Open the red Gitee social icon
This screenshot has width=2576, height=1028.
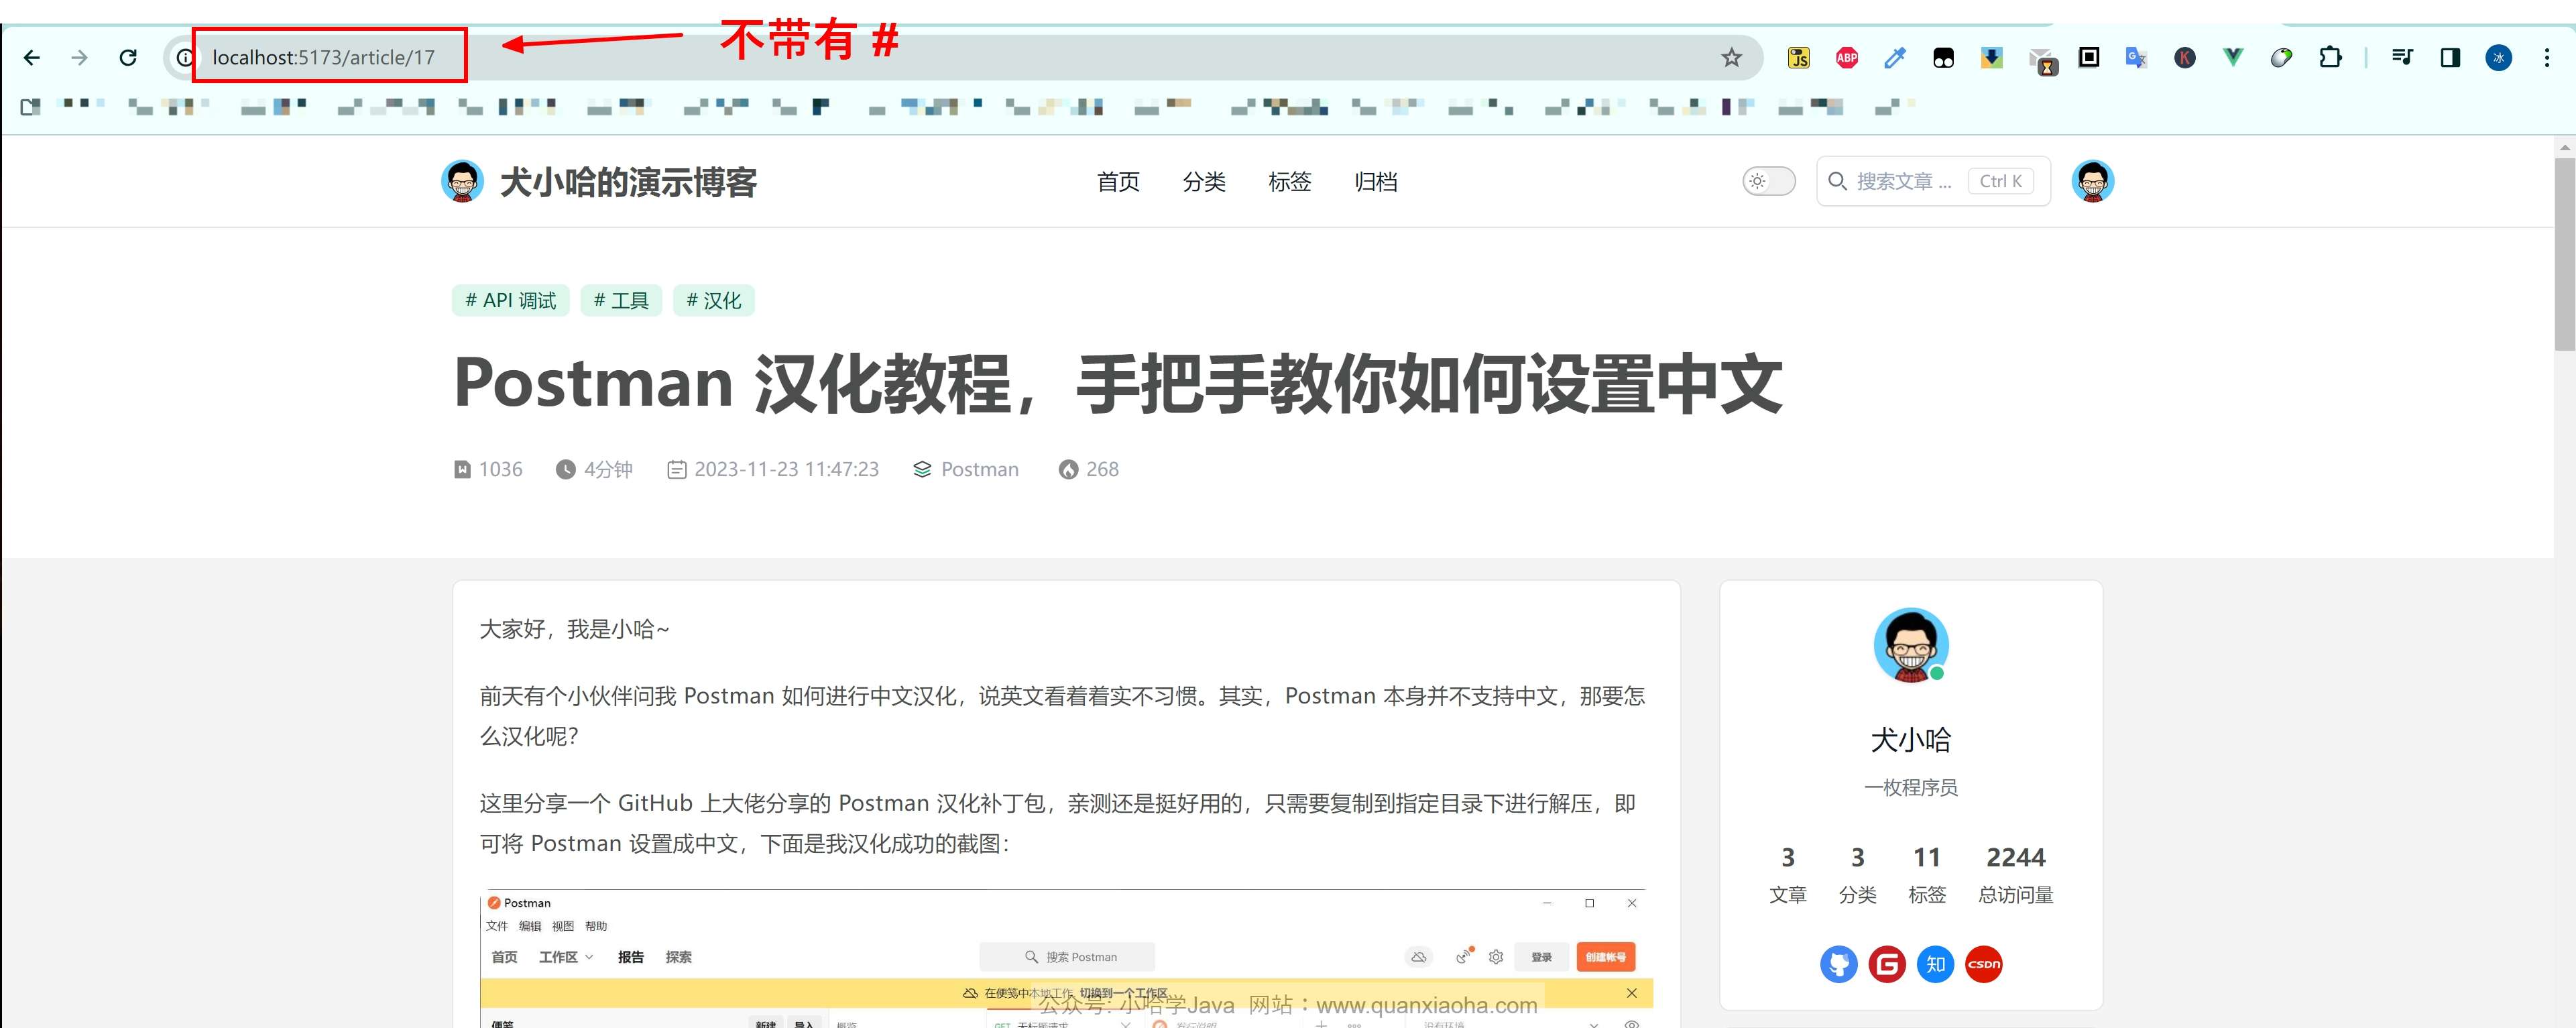coord(1887,964)
